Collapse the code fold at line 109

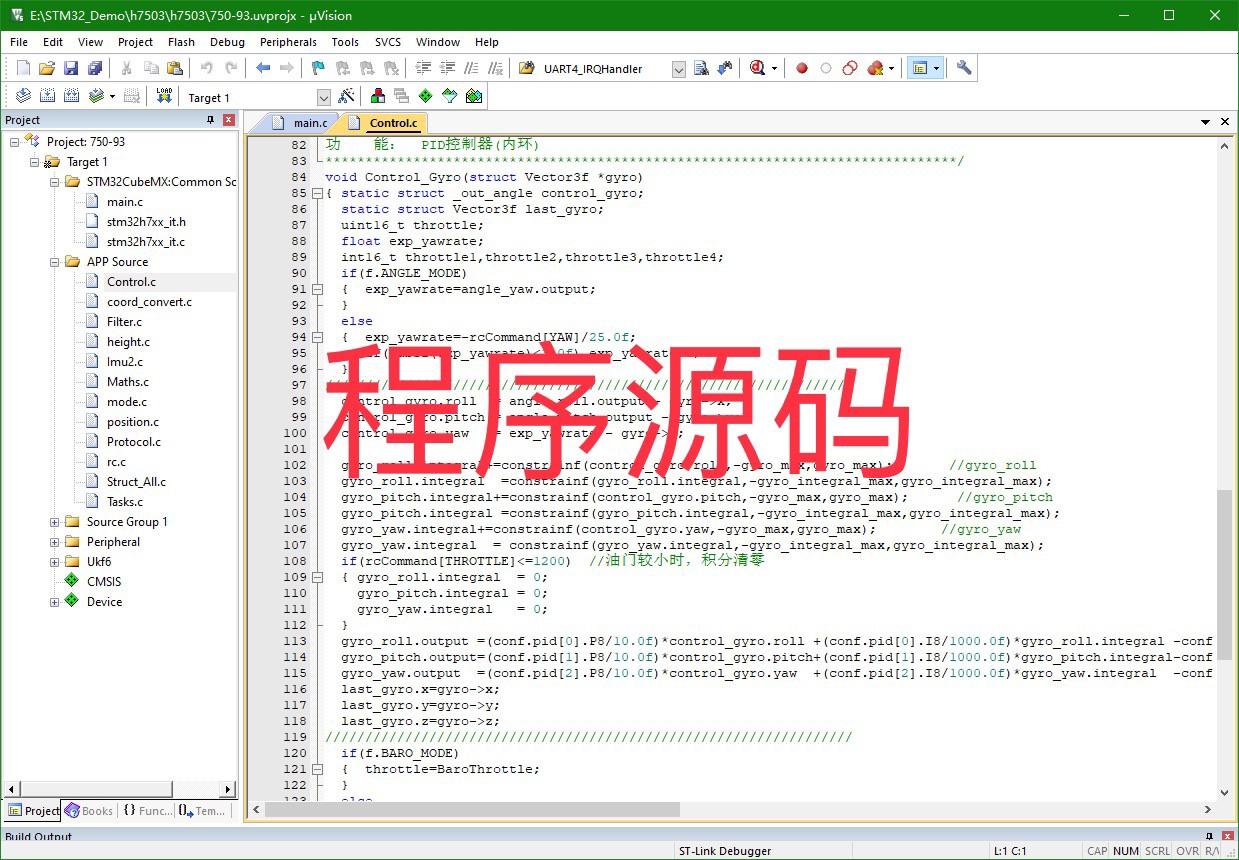click(319, 577)
